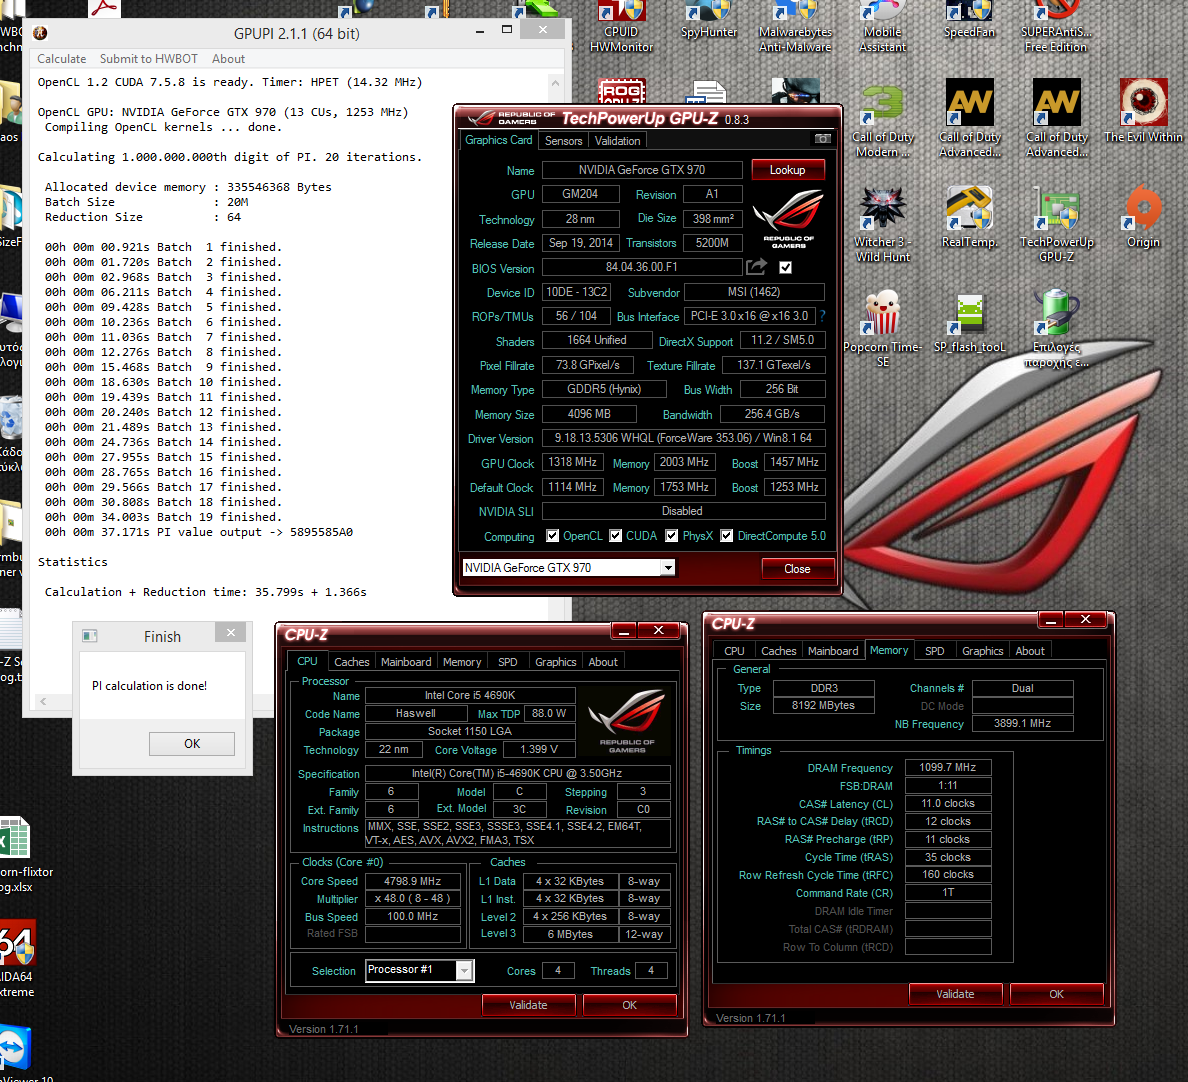Open SP_flash_tool desktop icon
1188x1082 pixels.
coord(969,324)
